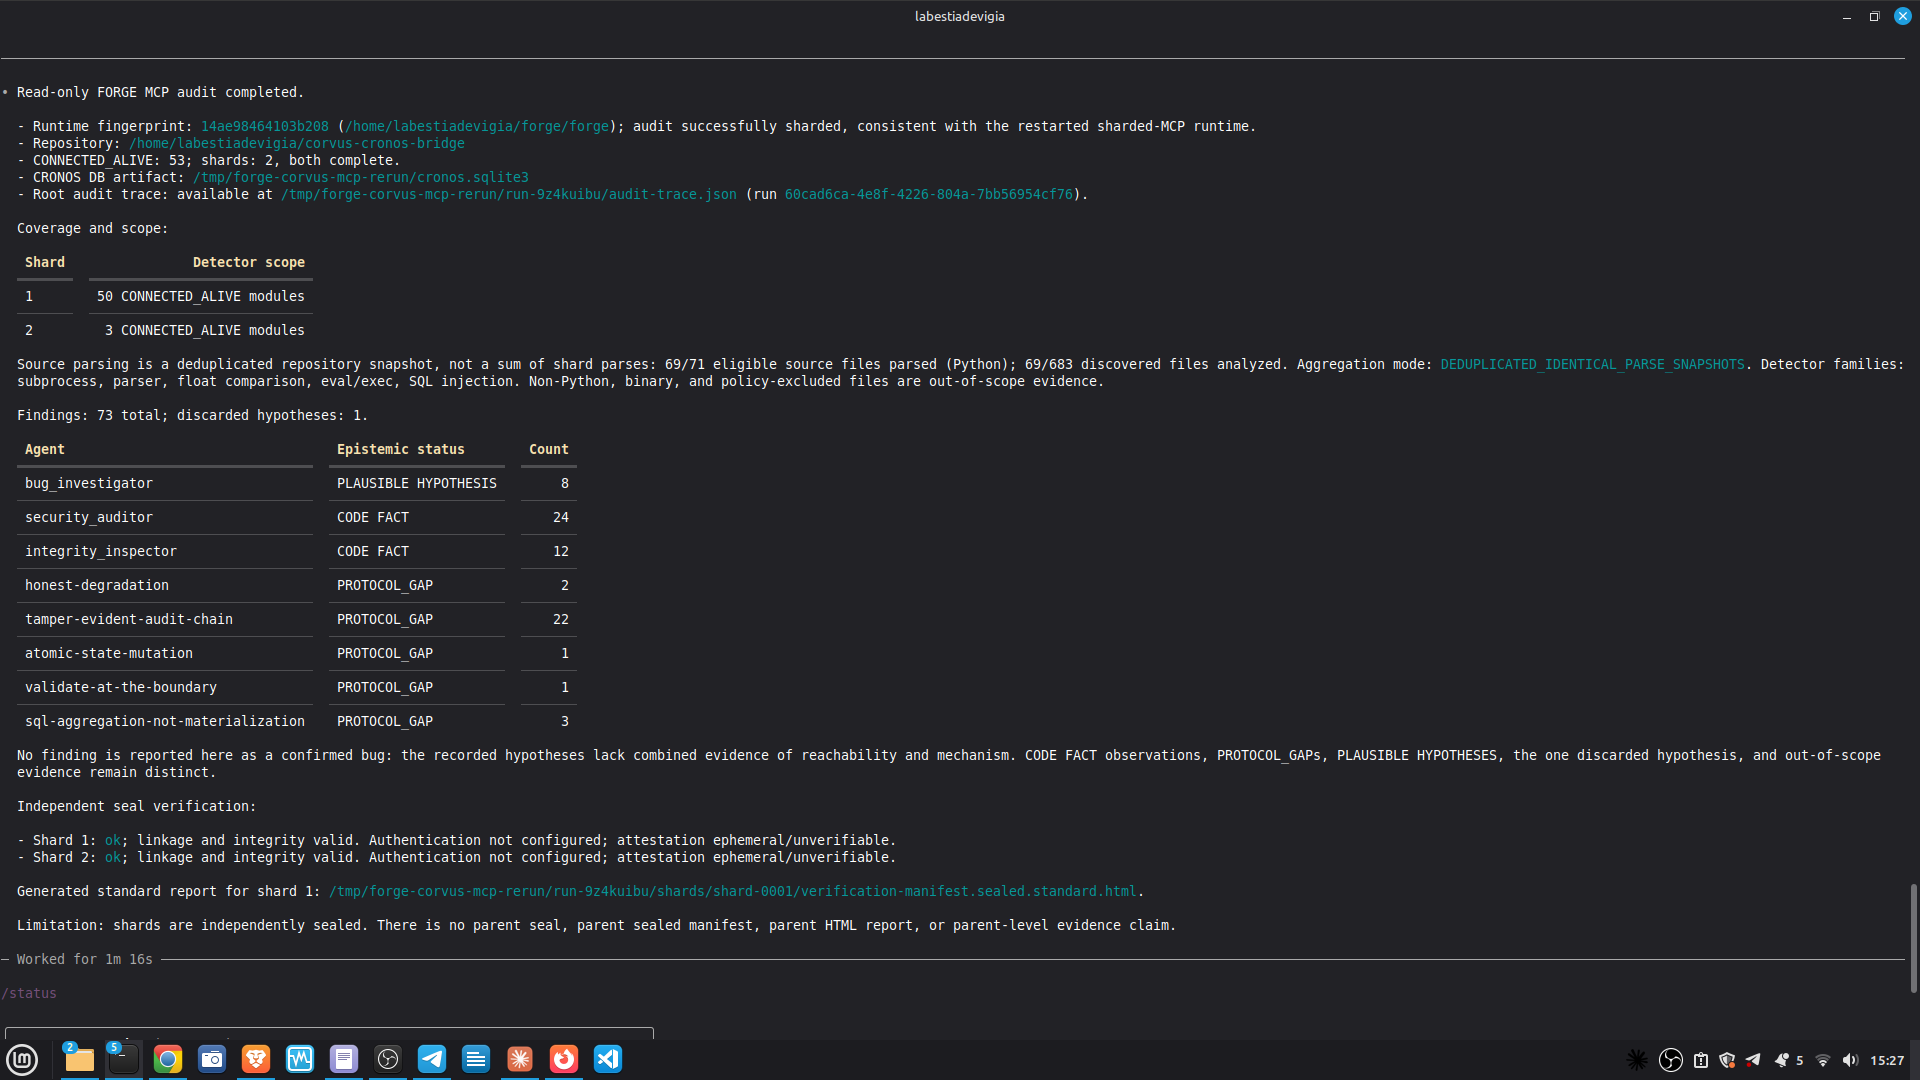Image resolution: width=1920 pixels, height=1080 pixels.
Task: Click the Shard 1 'ok' status
Action: pos(113,840)
